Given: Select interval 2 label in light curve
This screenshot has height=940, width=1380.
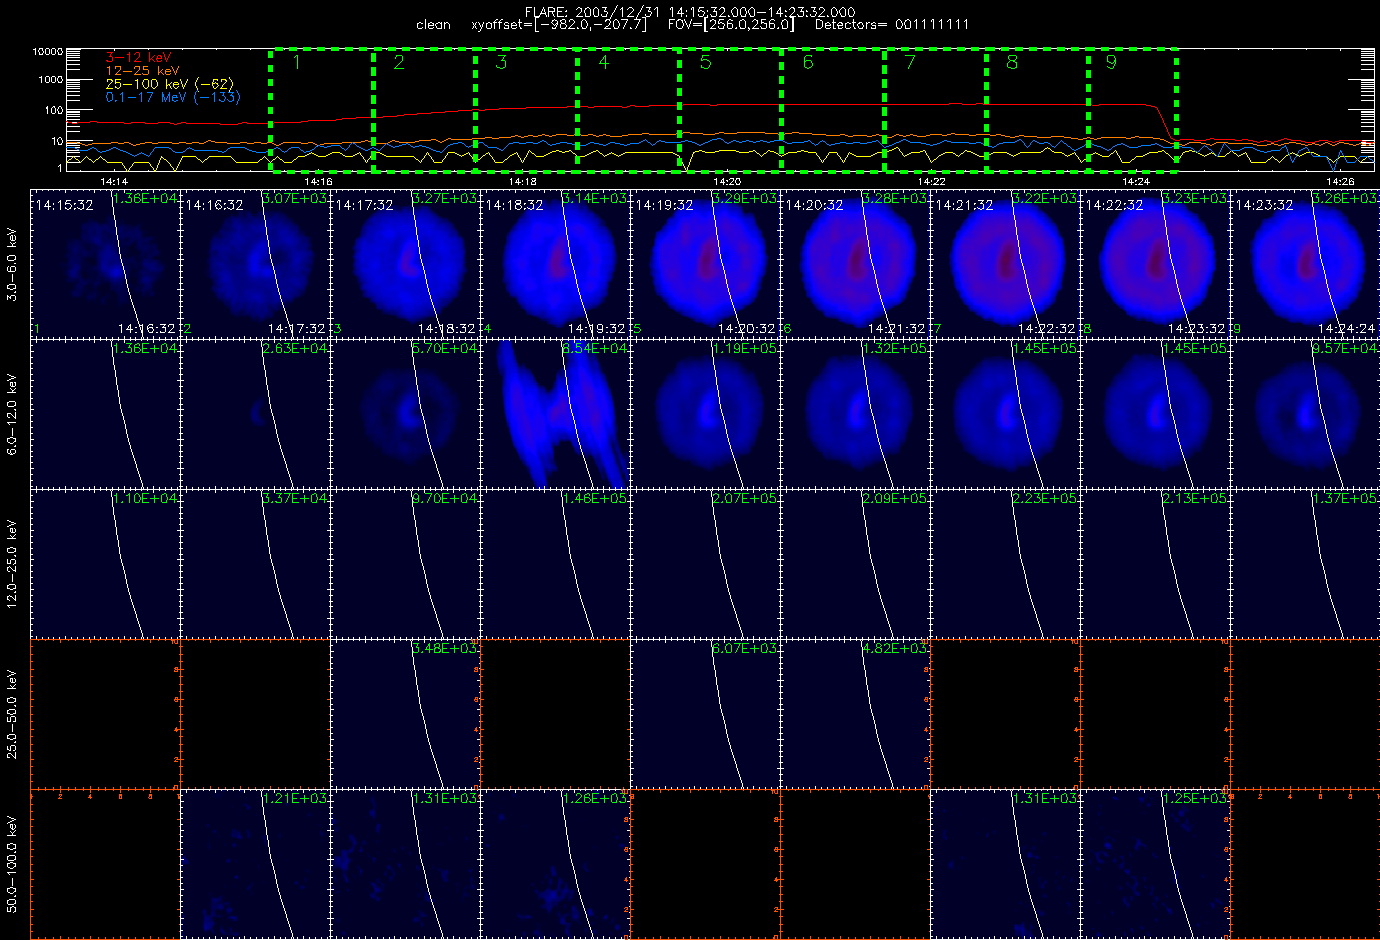Looking at the screenshot, I should tap(399, 62).
